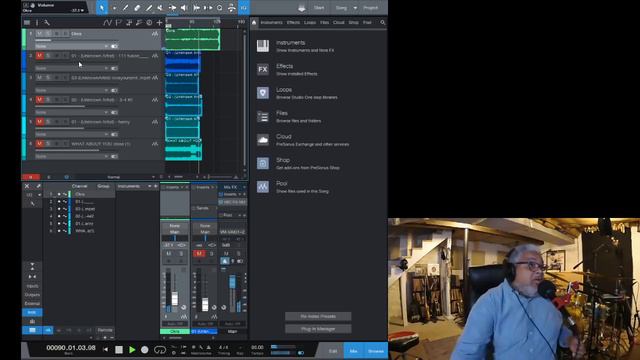Screen dimensions: 640x360
Task: Toggle Solo on the Okra track
Action: (x=48, y=34)
